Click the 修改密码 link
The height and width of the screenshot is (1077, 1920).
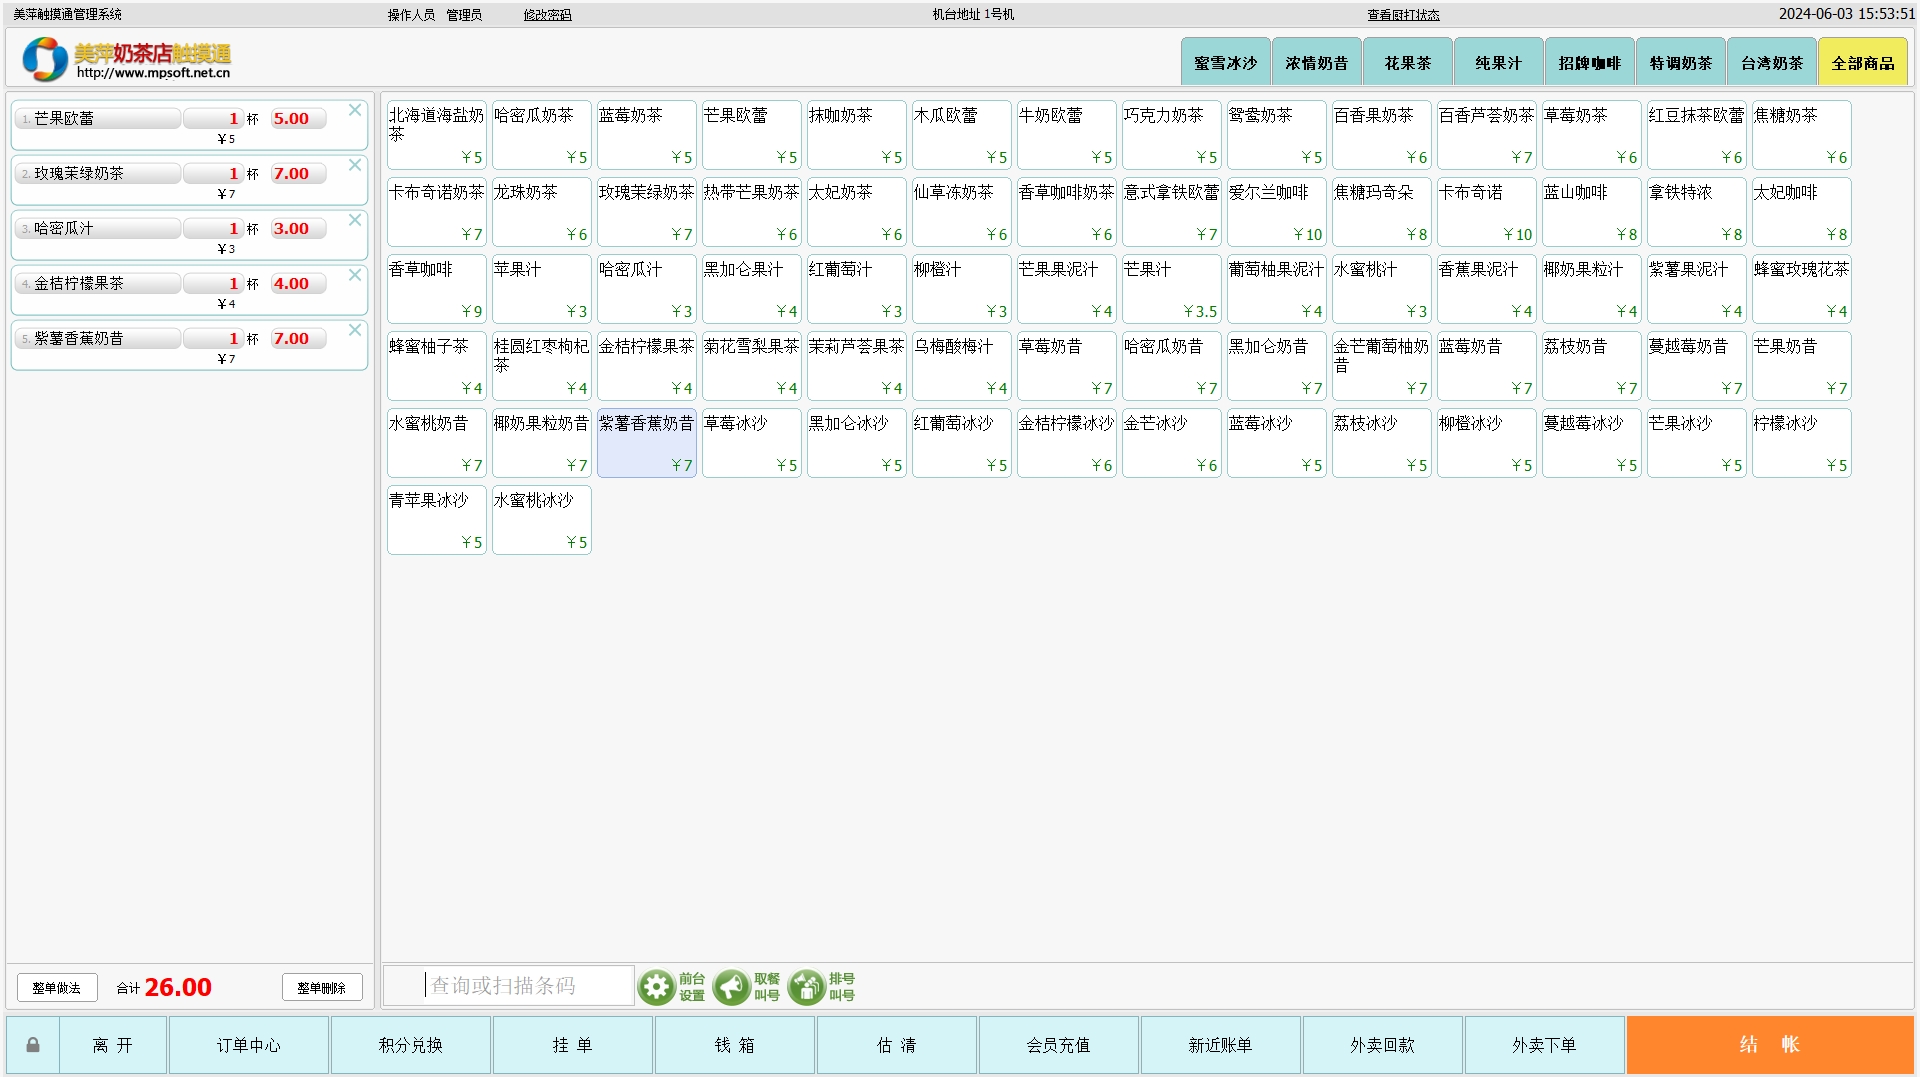point(547,15)
